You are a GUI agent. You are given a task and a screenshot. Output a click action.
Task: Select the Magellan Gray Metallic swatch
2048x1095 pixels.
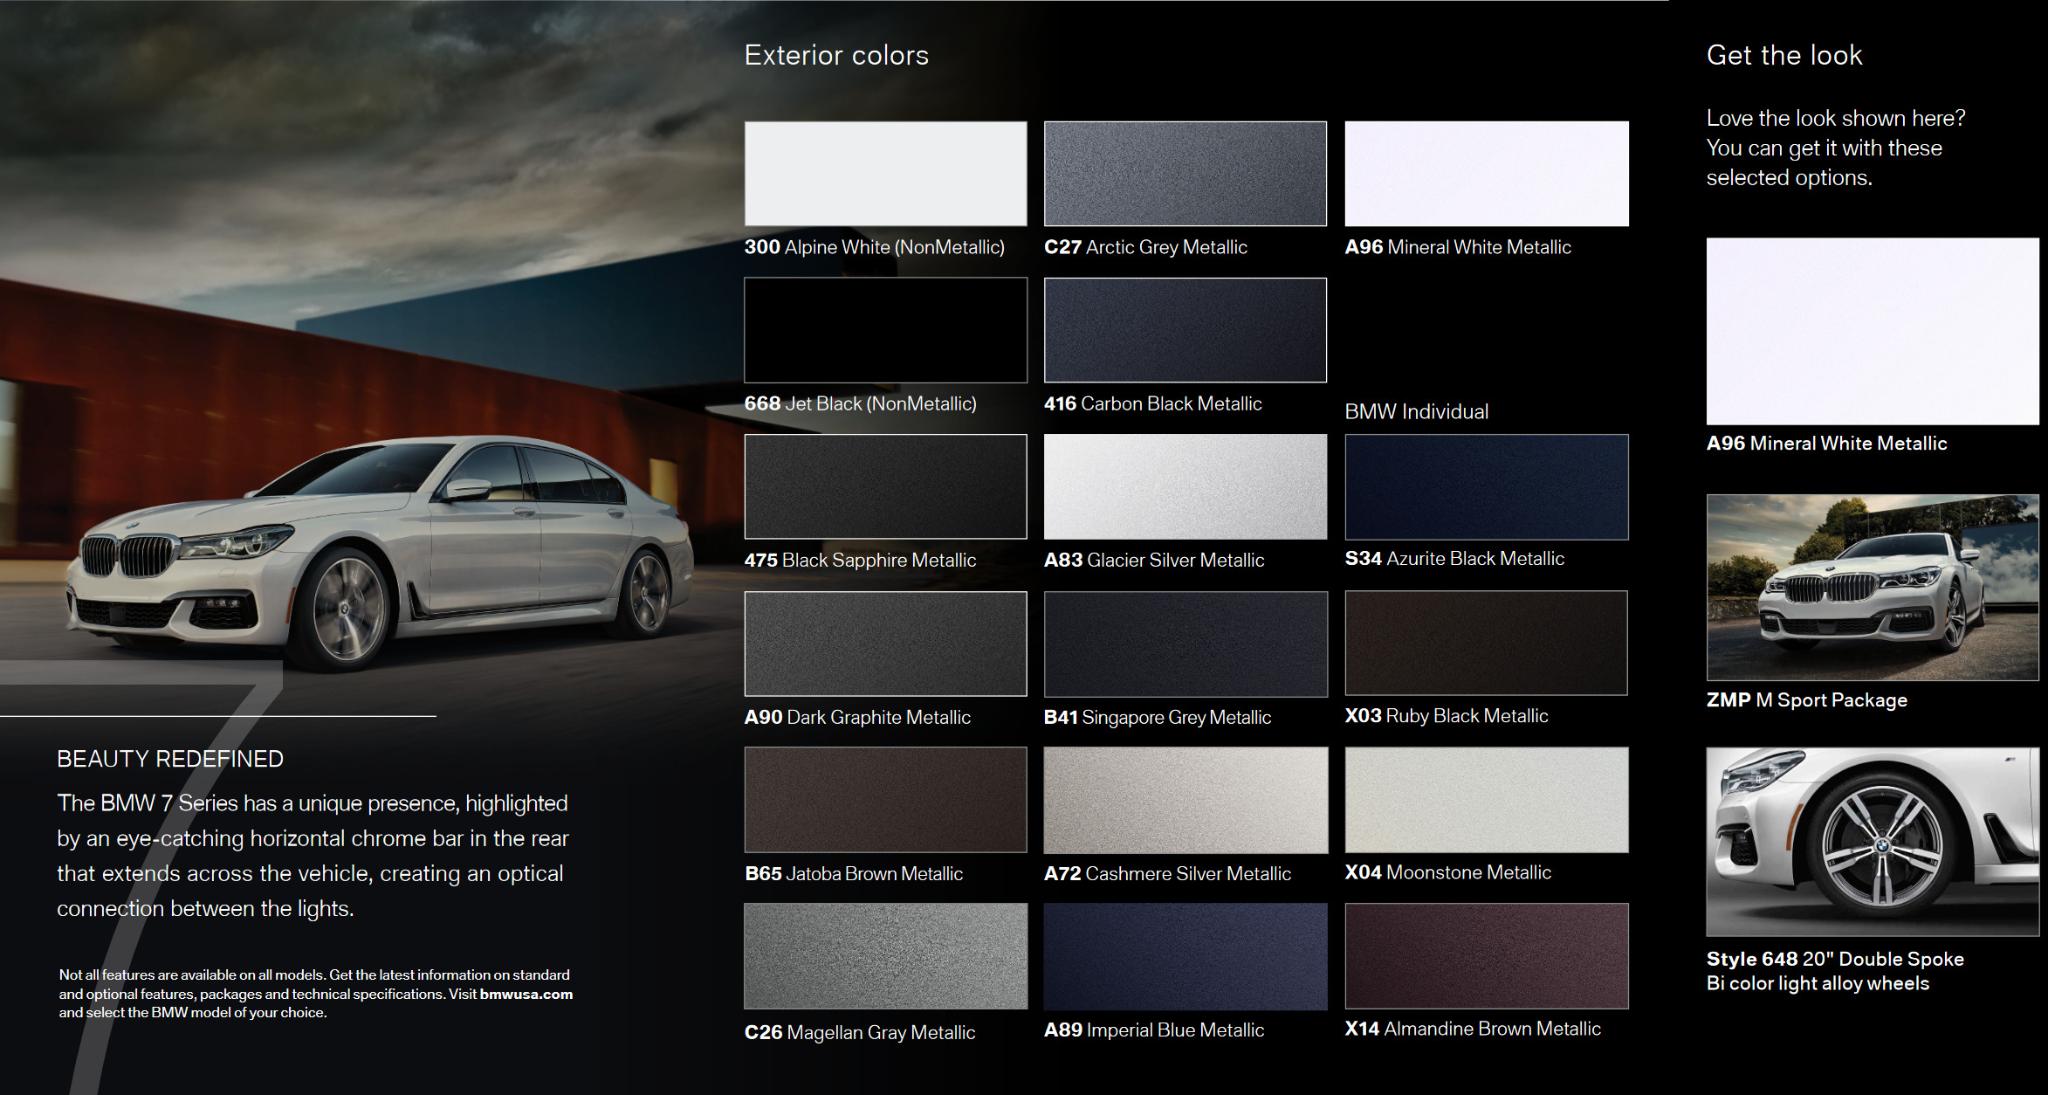[x=885, y=956]
